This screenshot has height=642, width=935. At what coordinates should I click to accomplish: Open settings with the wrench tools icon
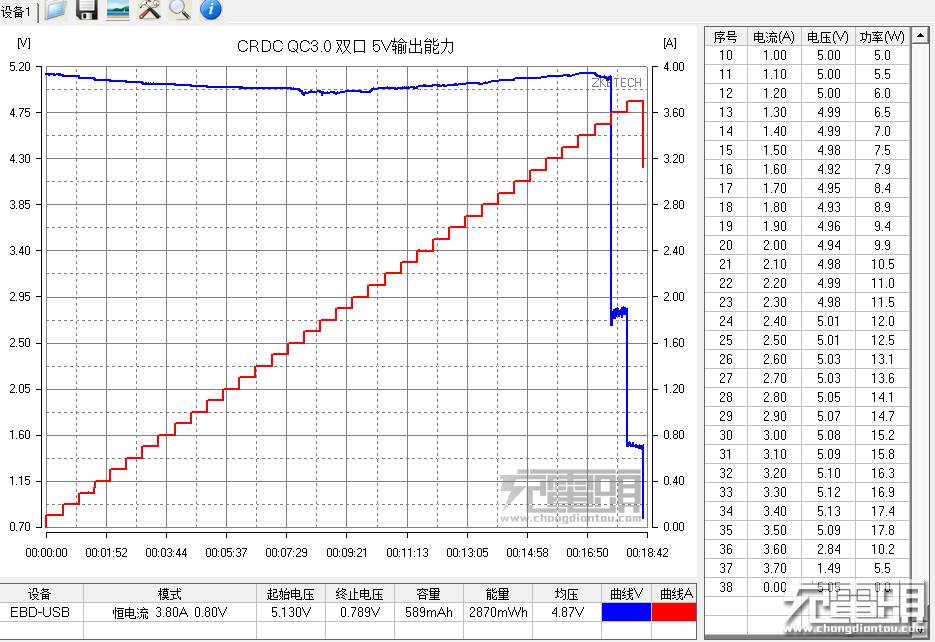pyautogui.click(x=149, y=10)
